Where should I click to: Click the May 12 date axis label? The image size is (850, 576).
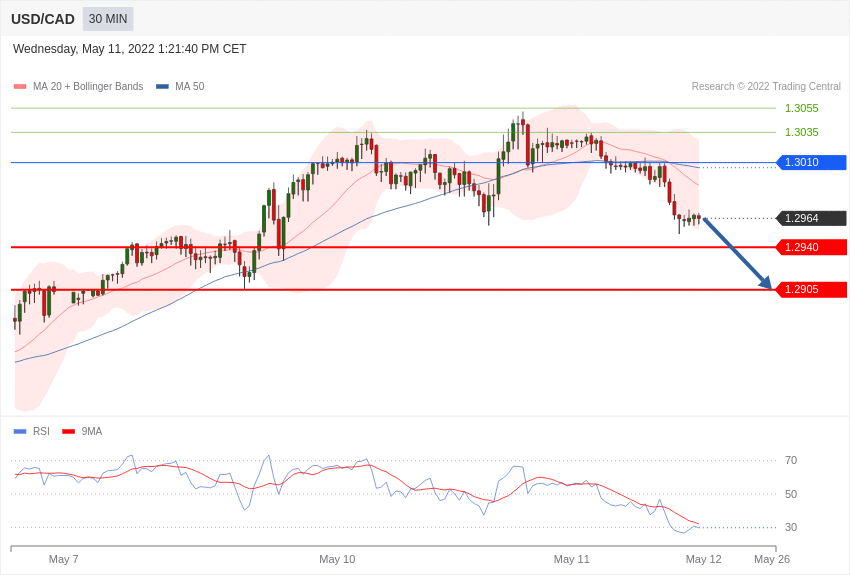(704, 559)
